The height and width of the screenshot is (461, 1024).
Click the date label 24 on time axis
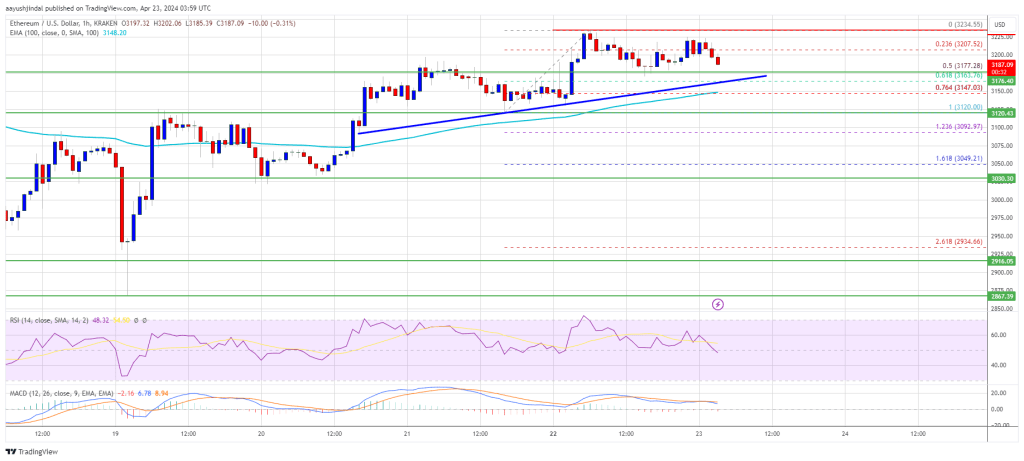click(845, 433)
